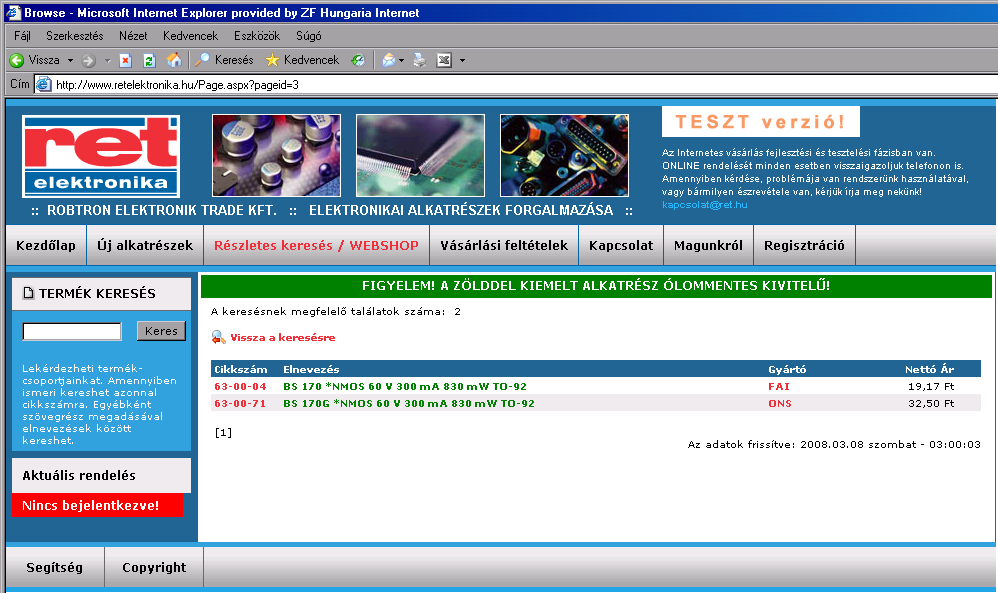Click page number [1] pagination
998x593 pixels.
click(223, 433)
